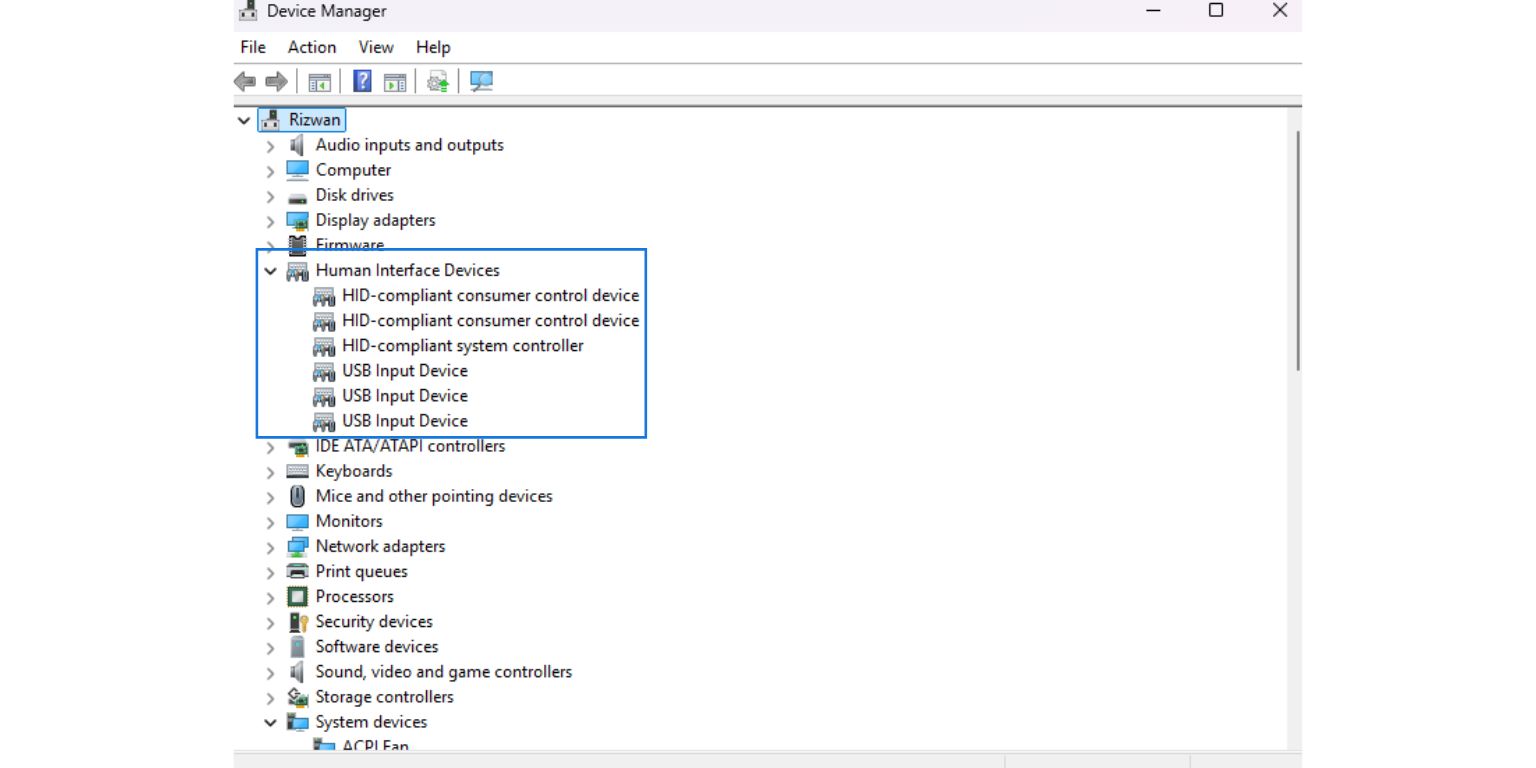The width and height of the screenshot is (1536, 768).
Task: Click Show/Hide Console Tree toolbar icon
Action: click(319, 82)
